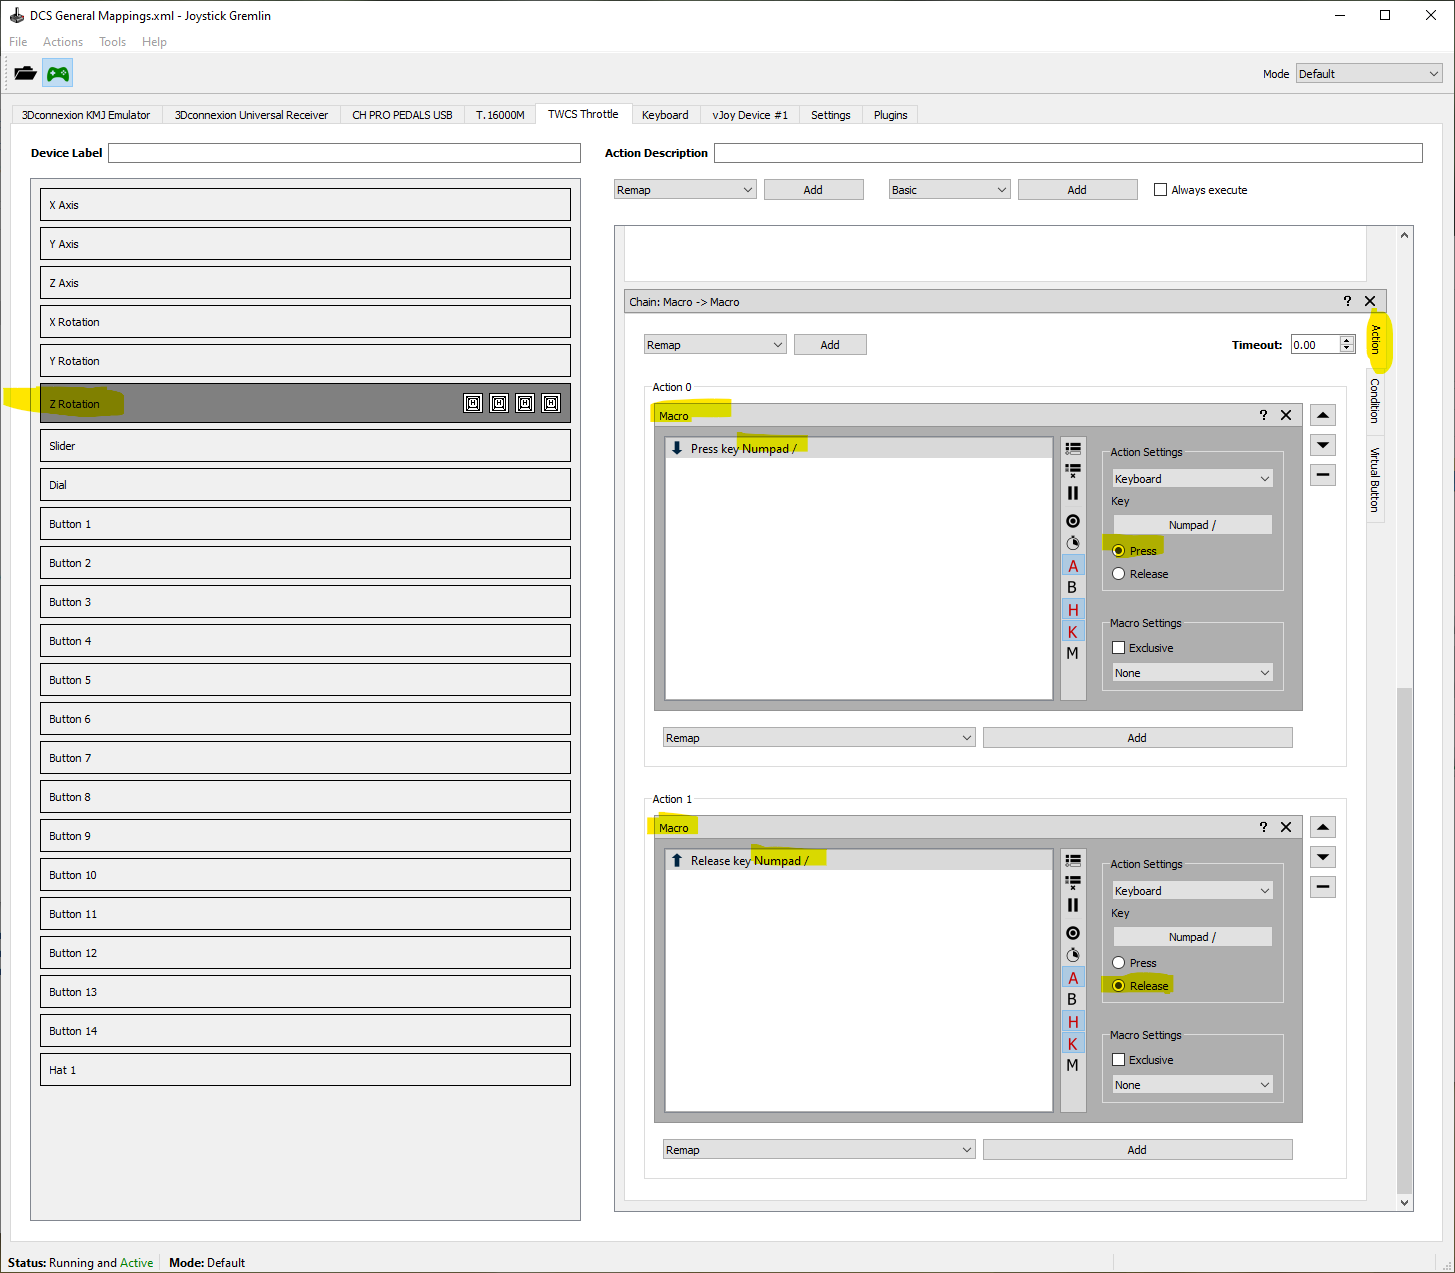Remove Action 1 with minus button
Image resolution: width=1455 pixels, height=1273 pixels.
coord(1323,887)
